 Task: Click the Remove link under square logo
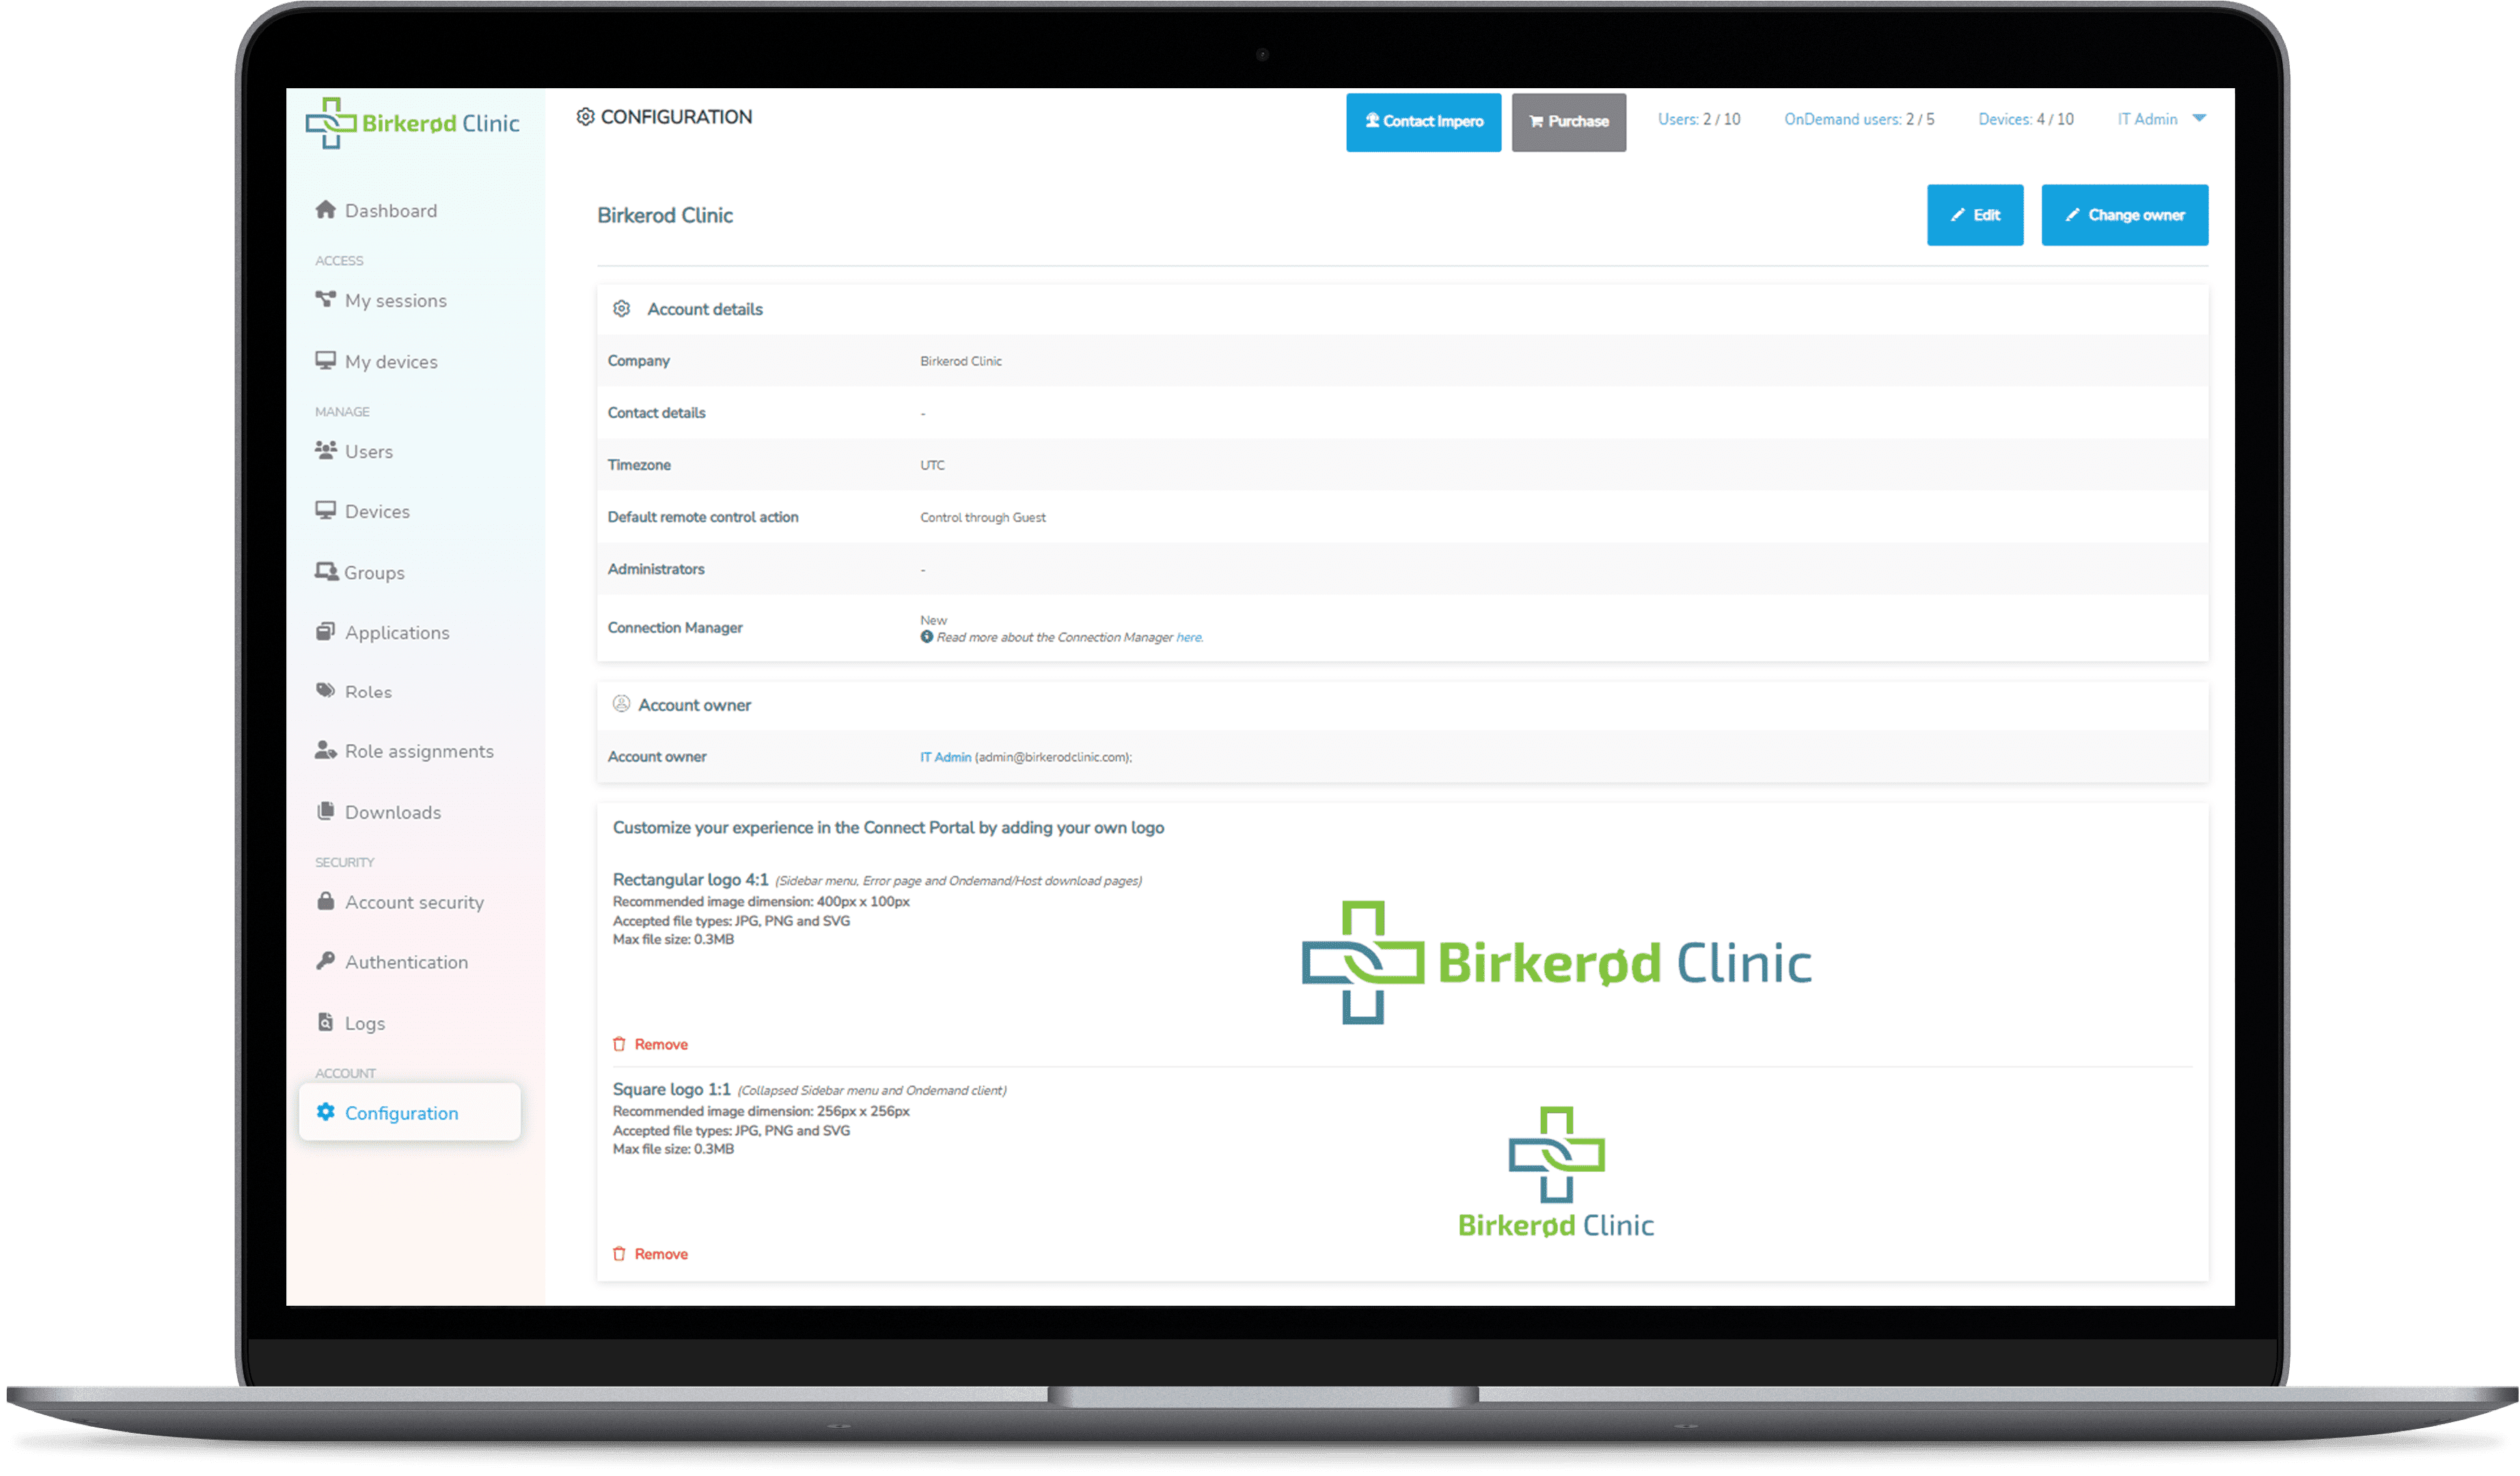pyautogui.click(x=660, y=1253)
